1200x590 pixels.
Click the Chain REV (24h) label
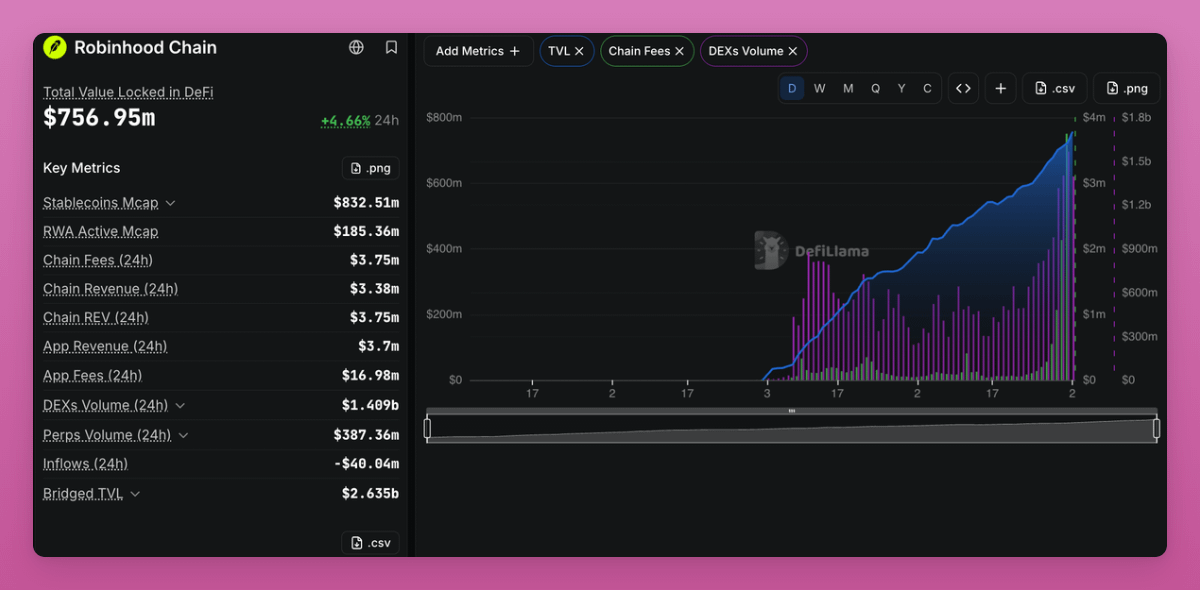pos(95,317)
